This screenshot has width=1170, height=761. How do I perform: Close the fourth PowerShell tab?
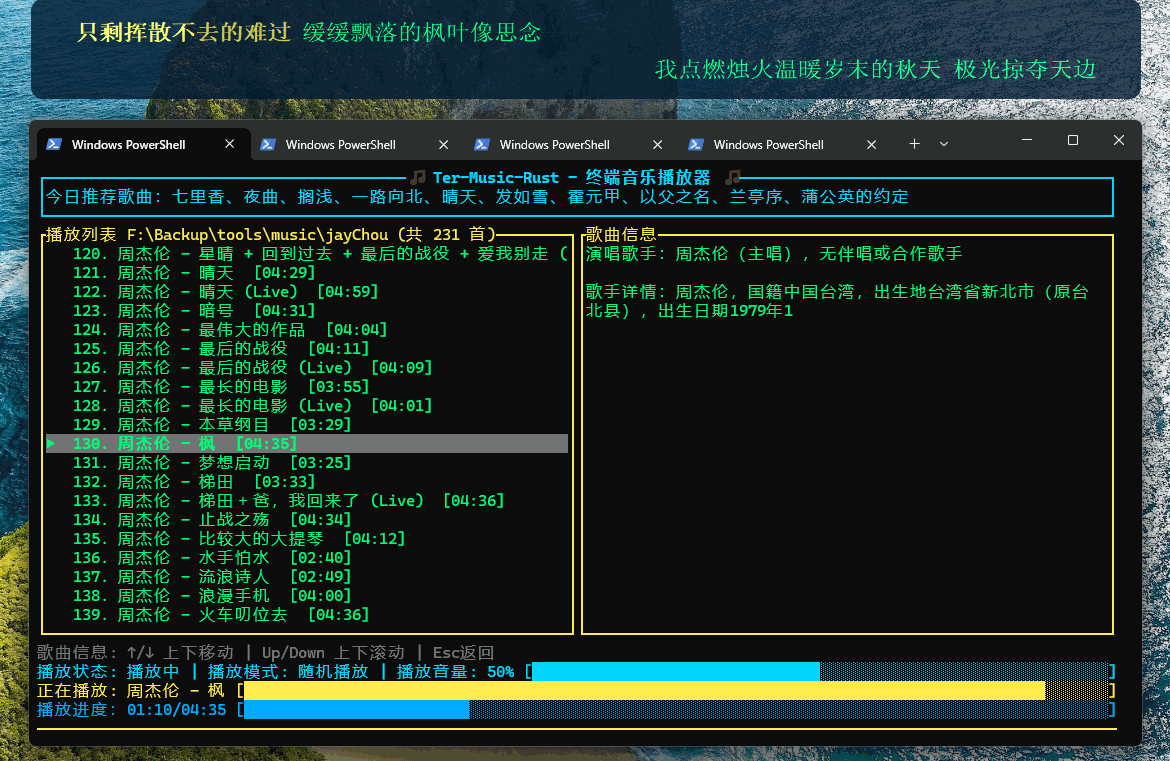tap(872, 145)
